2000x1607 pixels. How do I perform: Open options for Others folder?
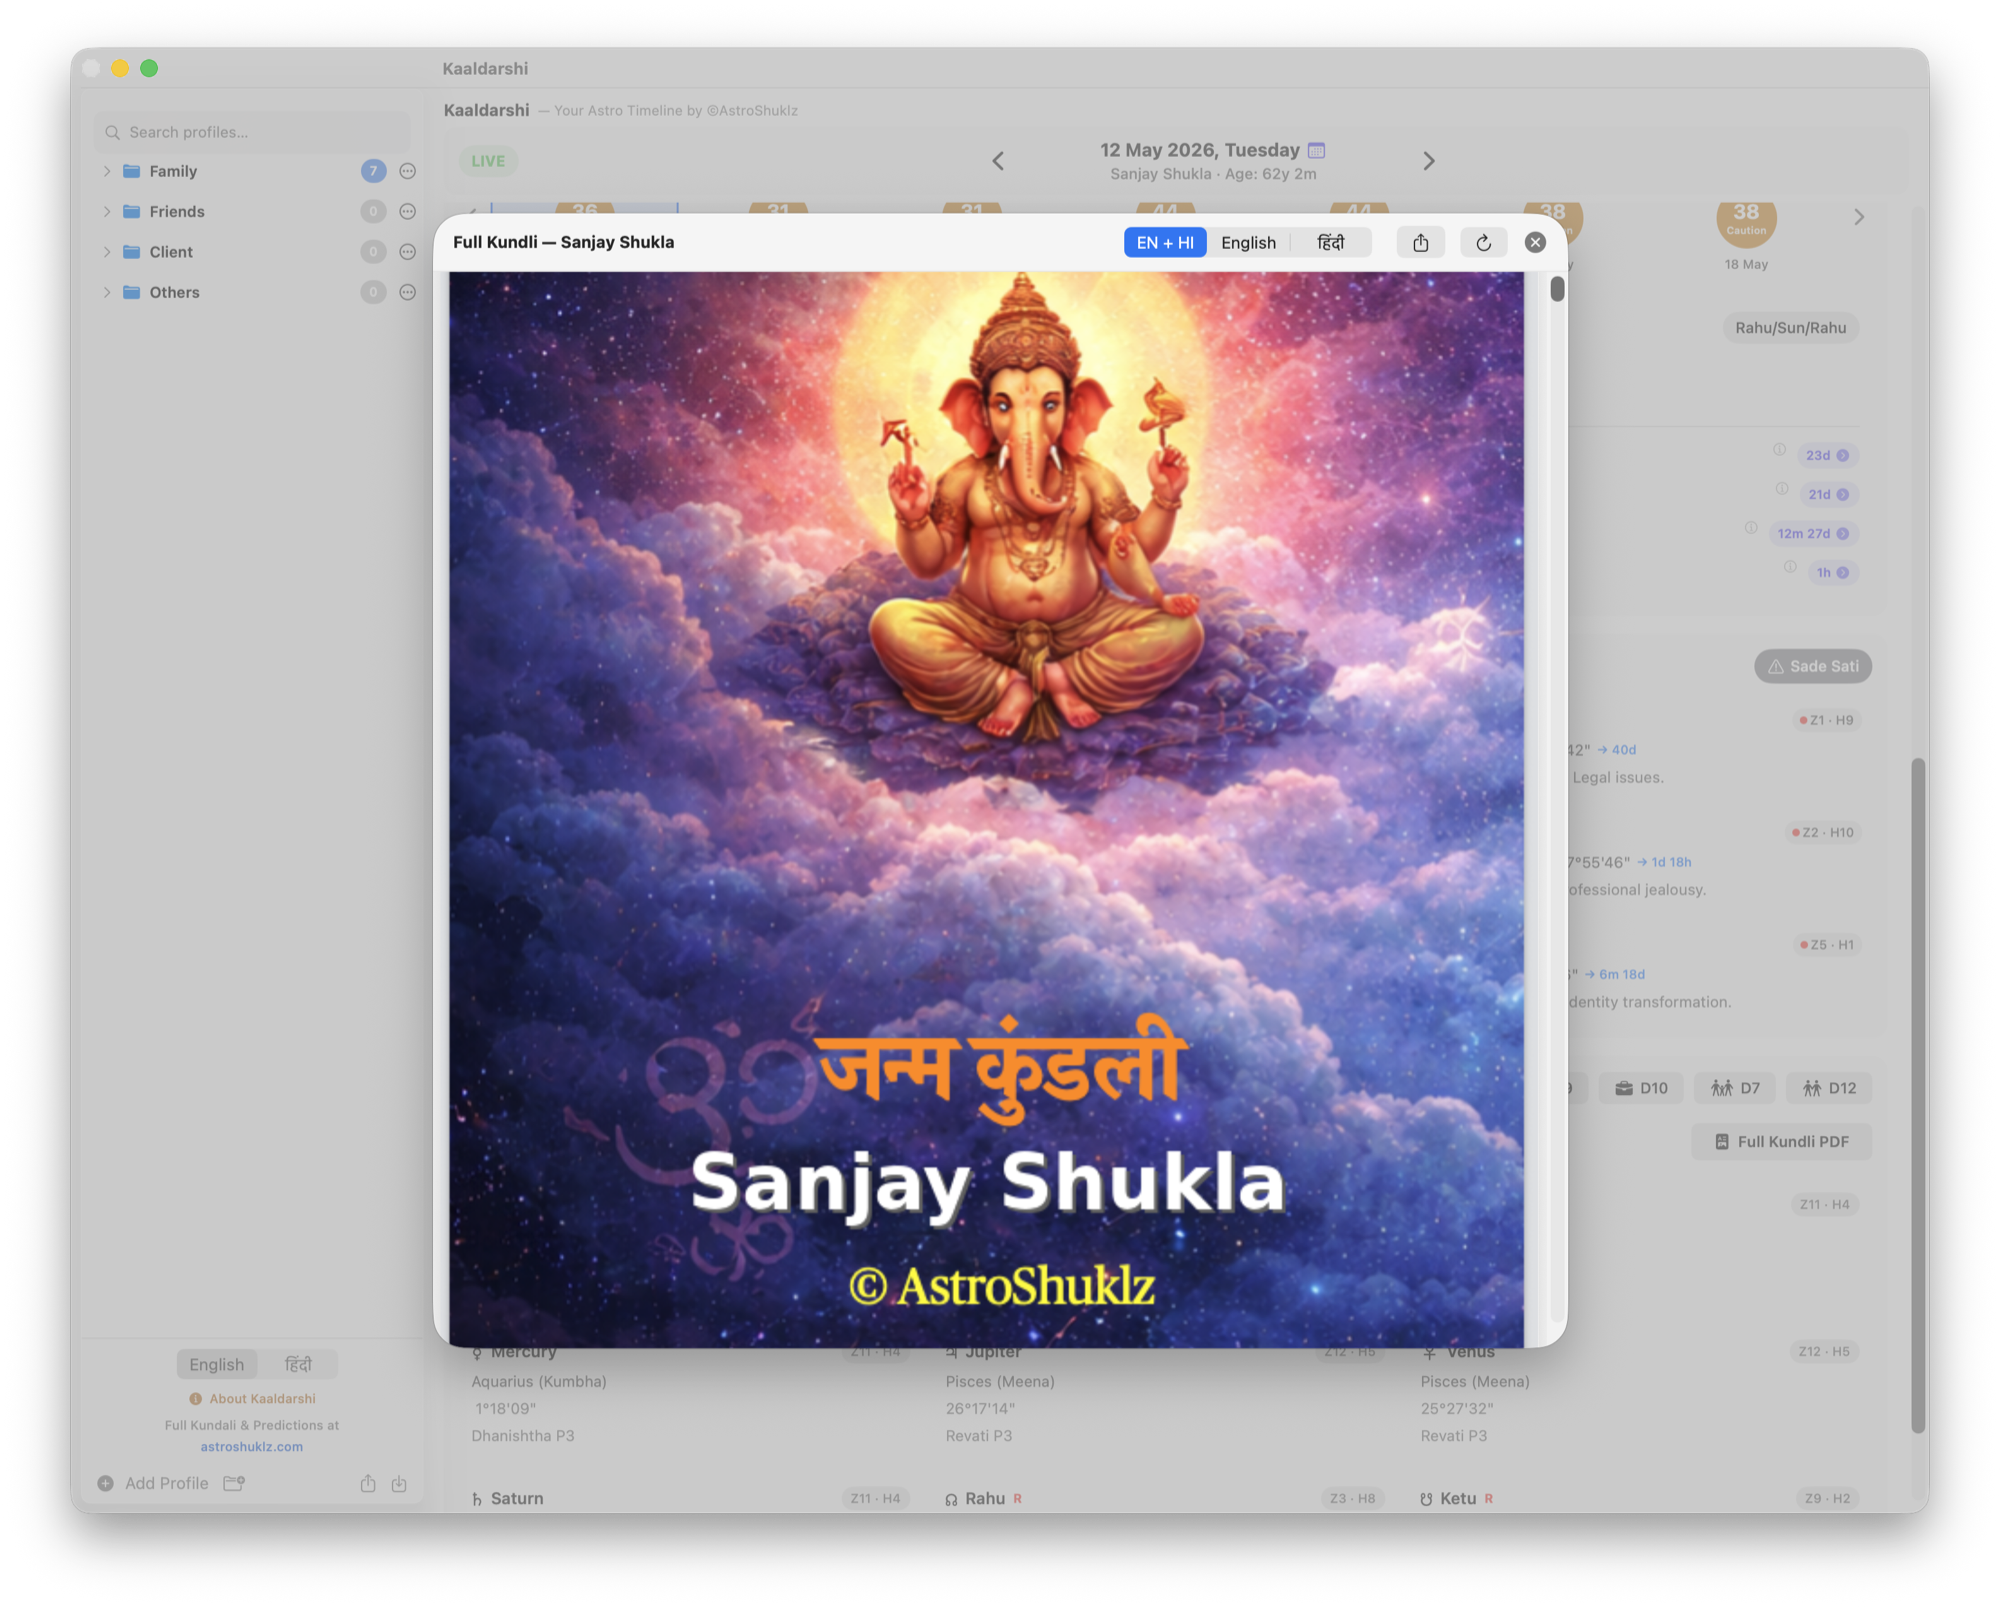[x=407, y=292]
